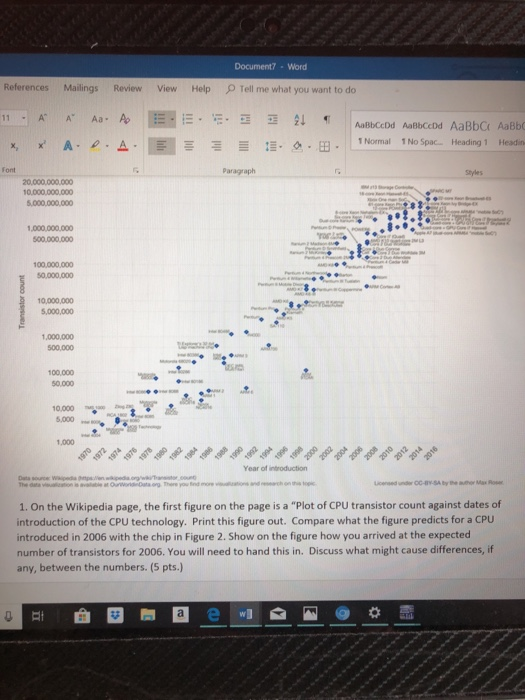The height and width of the screenshot is (700, 525).
Task: Apply subscript formatting
Action: point(13,146)
